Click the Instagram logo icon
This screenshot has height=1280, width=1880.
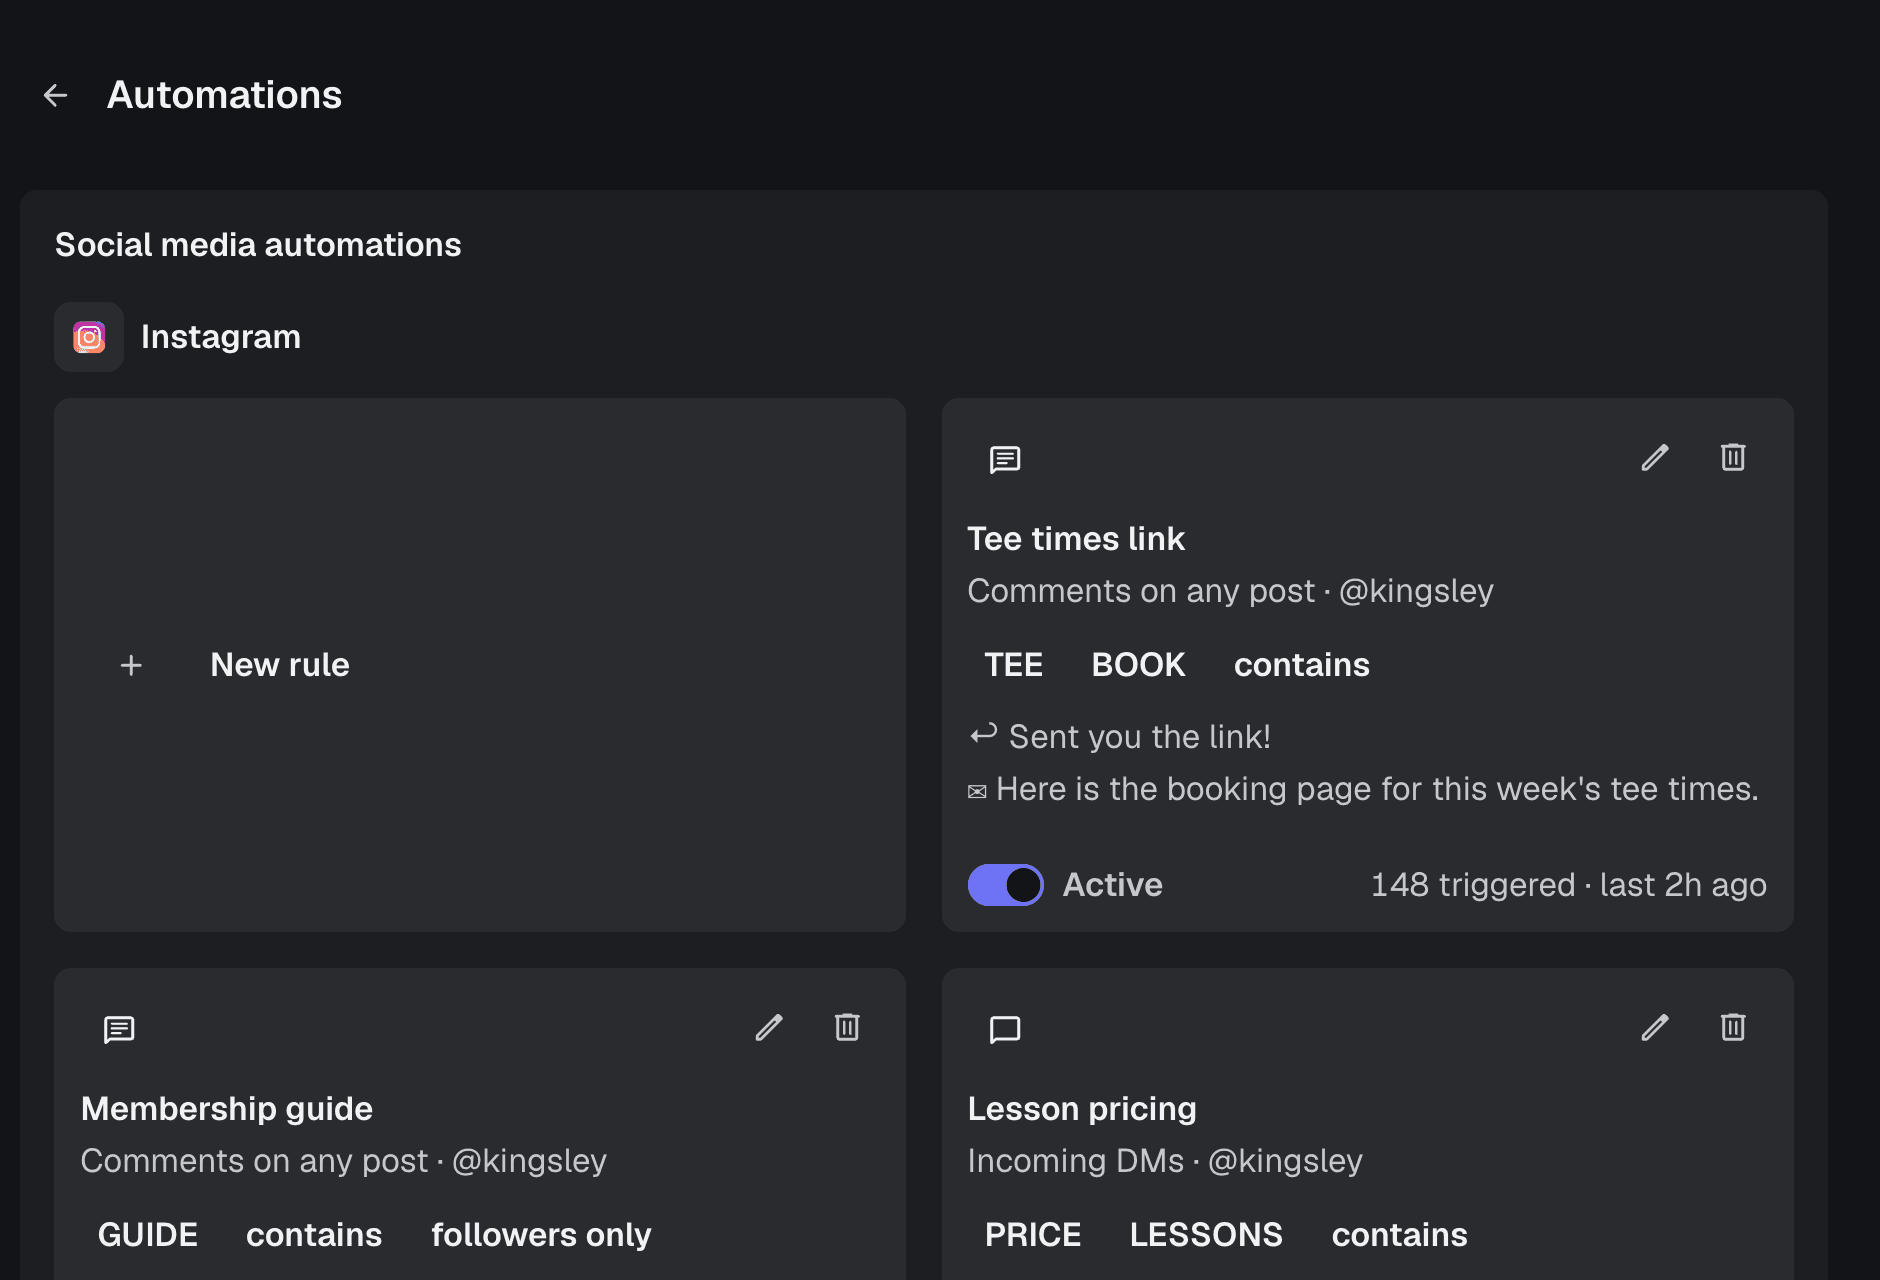pyautogui.click(x=89, y=337)
